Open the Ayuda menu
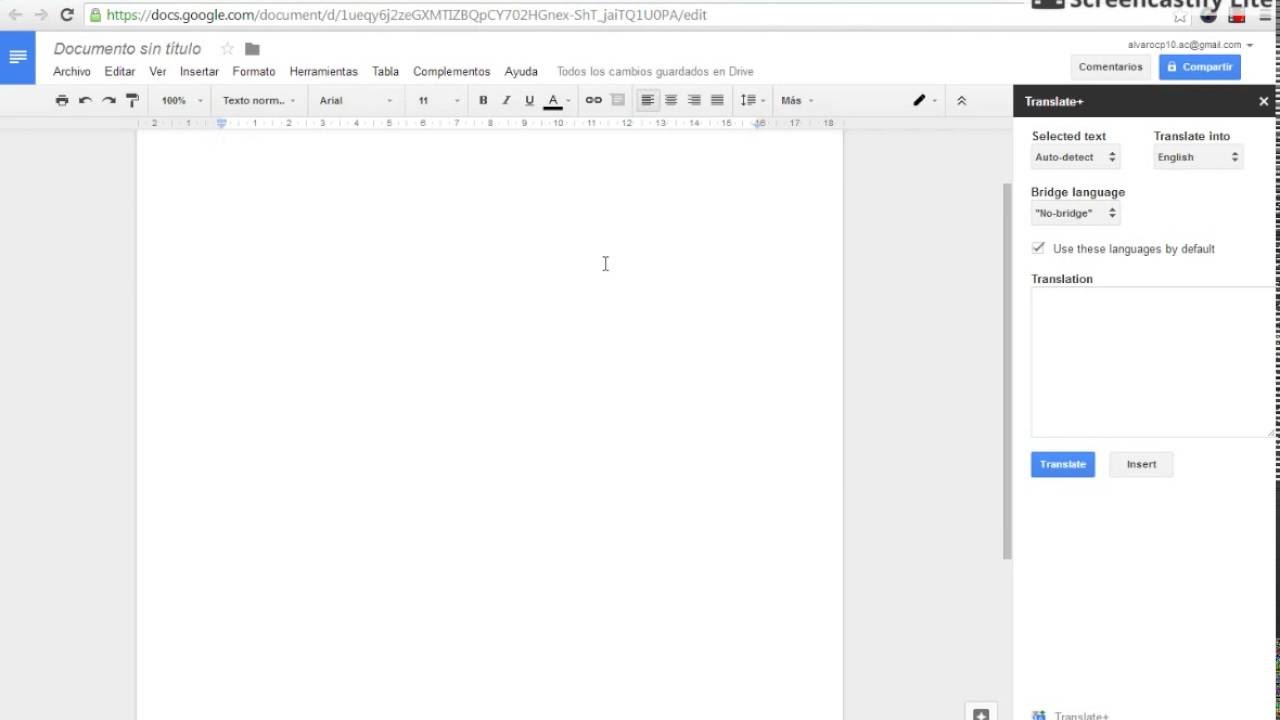 point(521,72)
